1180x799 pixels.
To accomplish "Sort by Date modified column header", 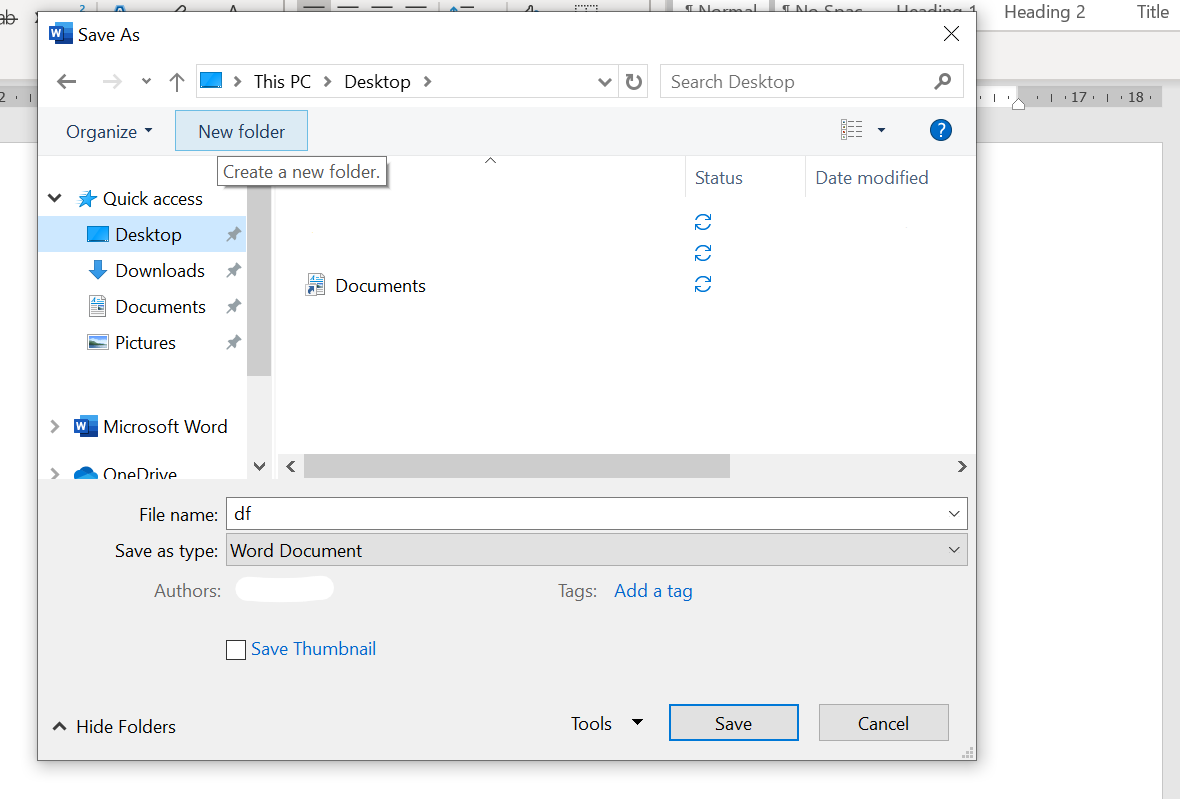I will [x=872, y=178].
